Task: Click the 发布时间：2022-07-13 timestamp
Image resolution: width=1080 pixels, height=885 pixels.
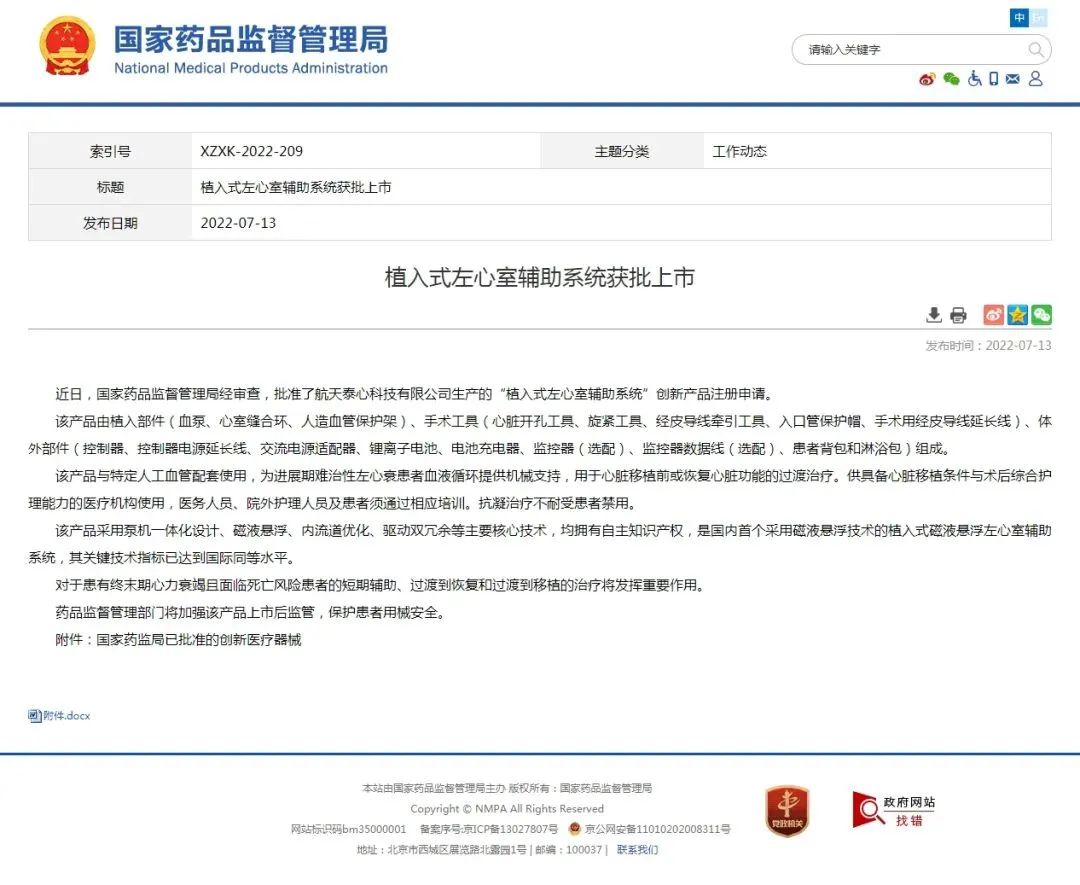Action: [x=988, y=346]
